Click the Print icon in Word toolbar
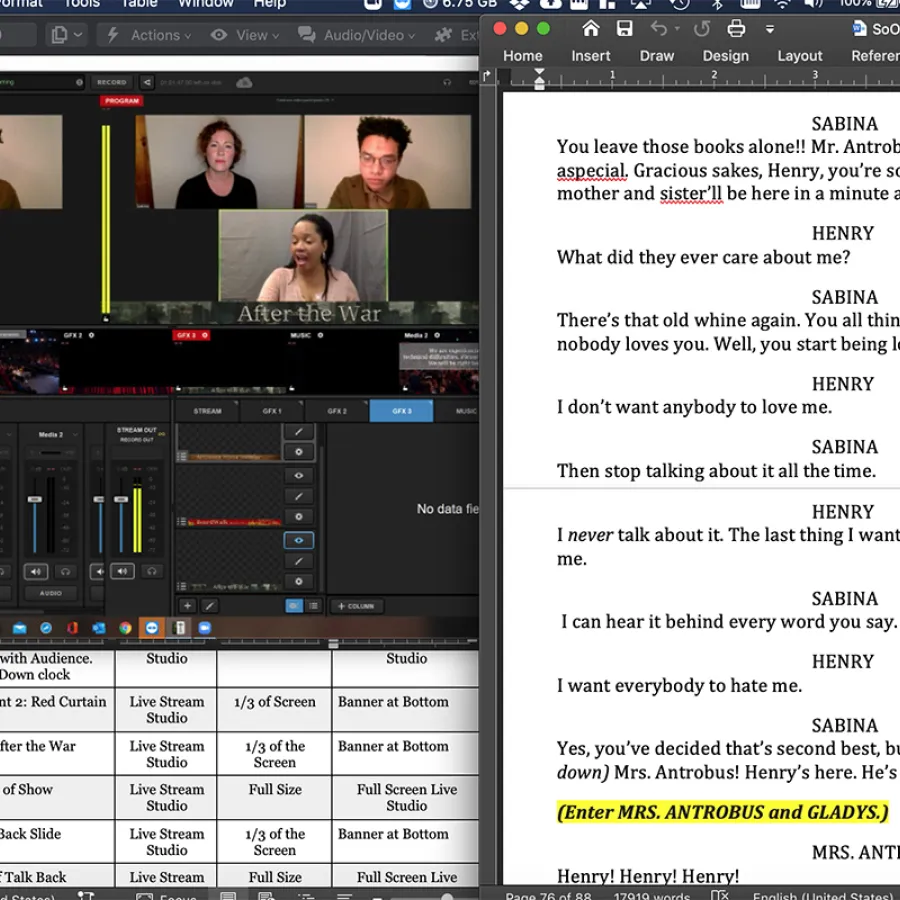This screenshot has height=900, width=900. (x=736, y=28)
